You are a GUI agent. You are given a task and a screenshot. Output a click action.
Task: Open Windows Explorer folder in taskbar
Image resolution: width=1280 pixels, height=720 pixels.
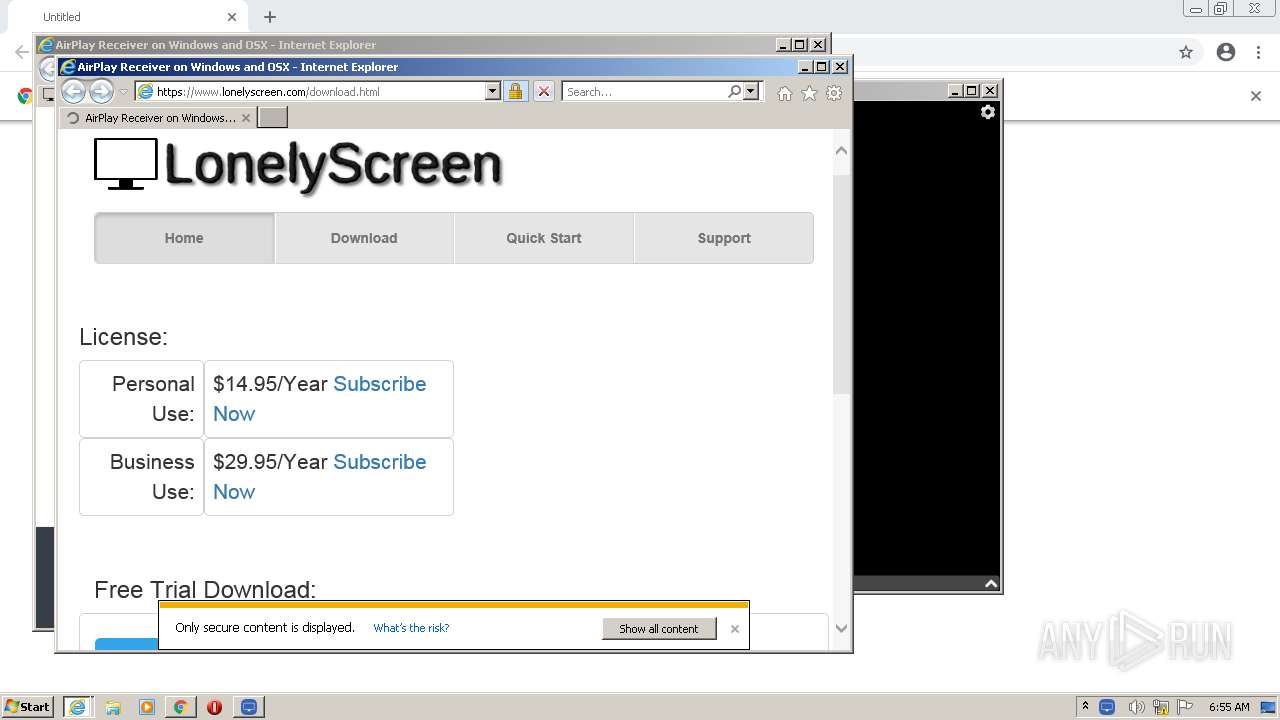point(113,707)
